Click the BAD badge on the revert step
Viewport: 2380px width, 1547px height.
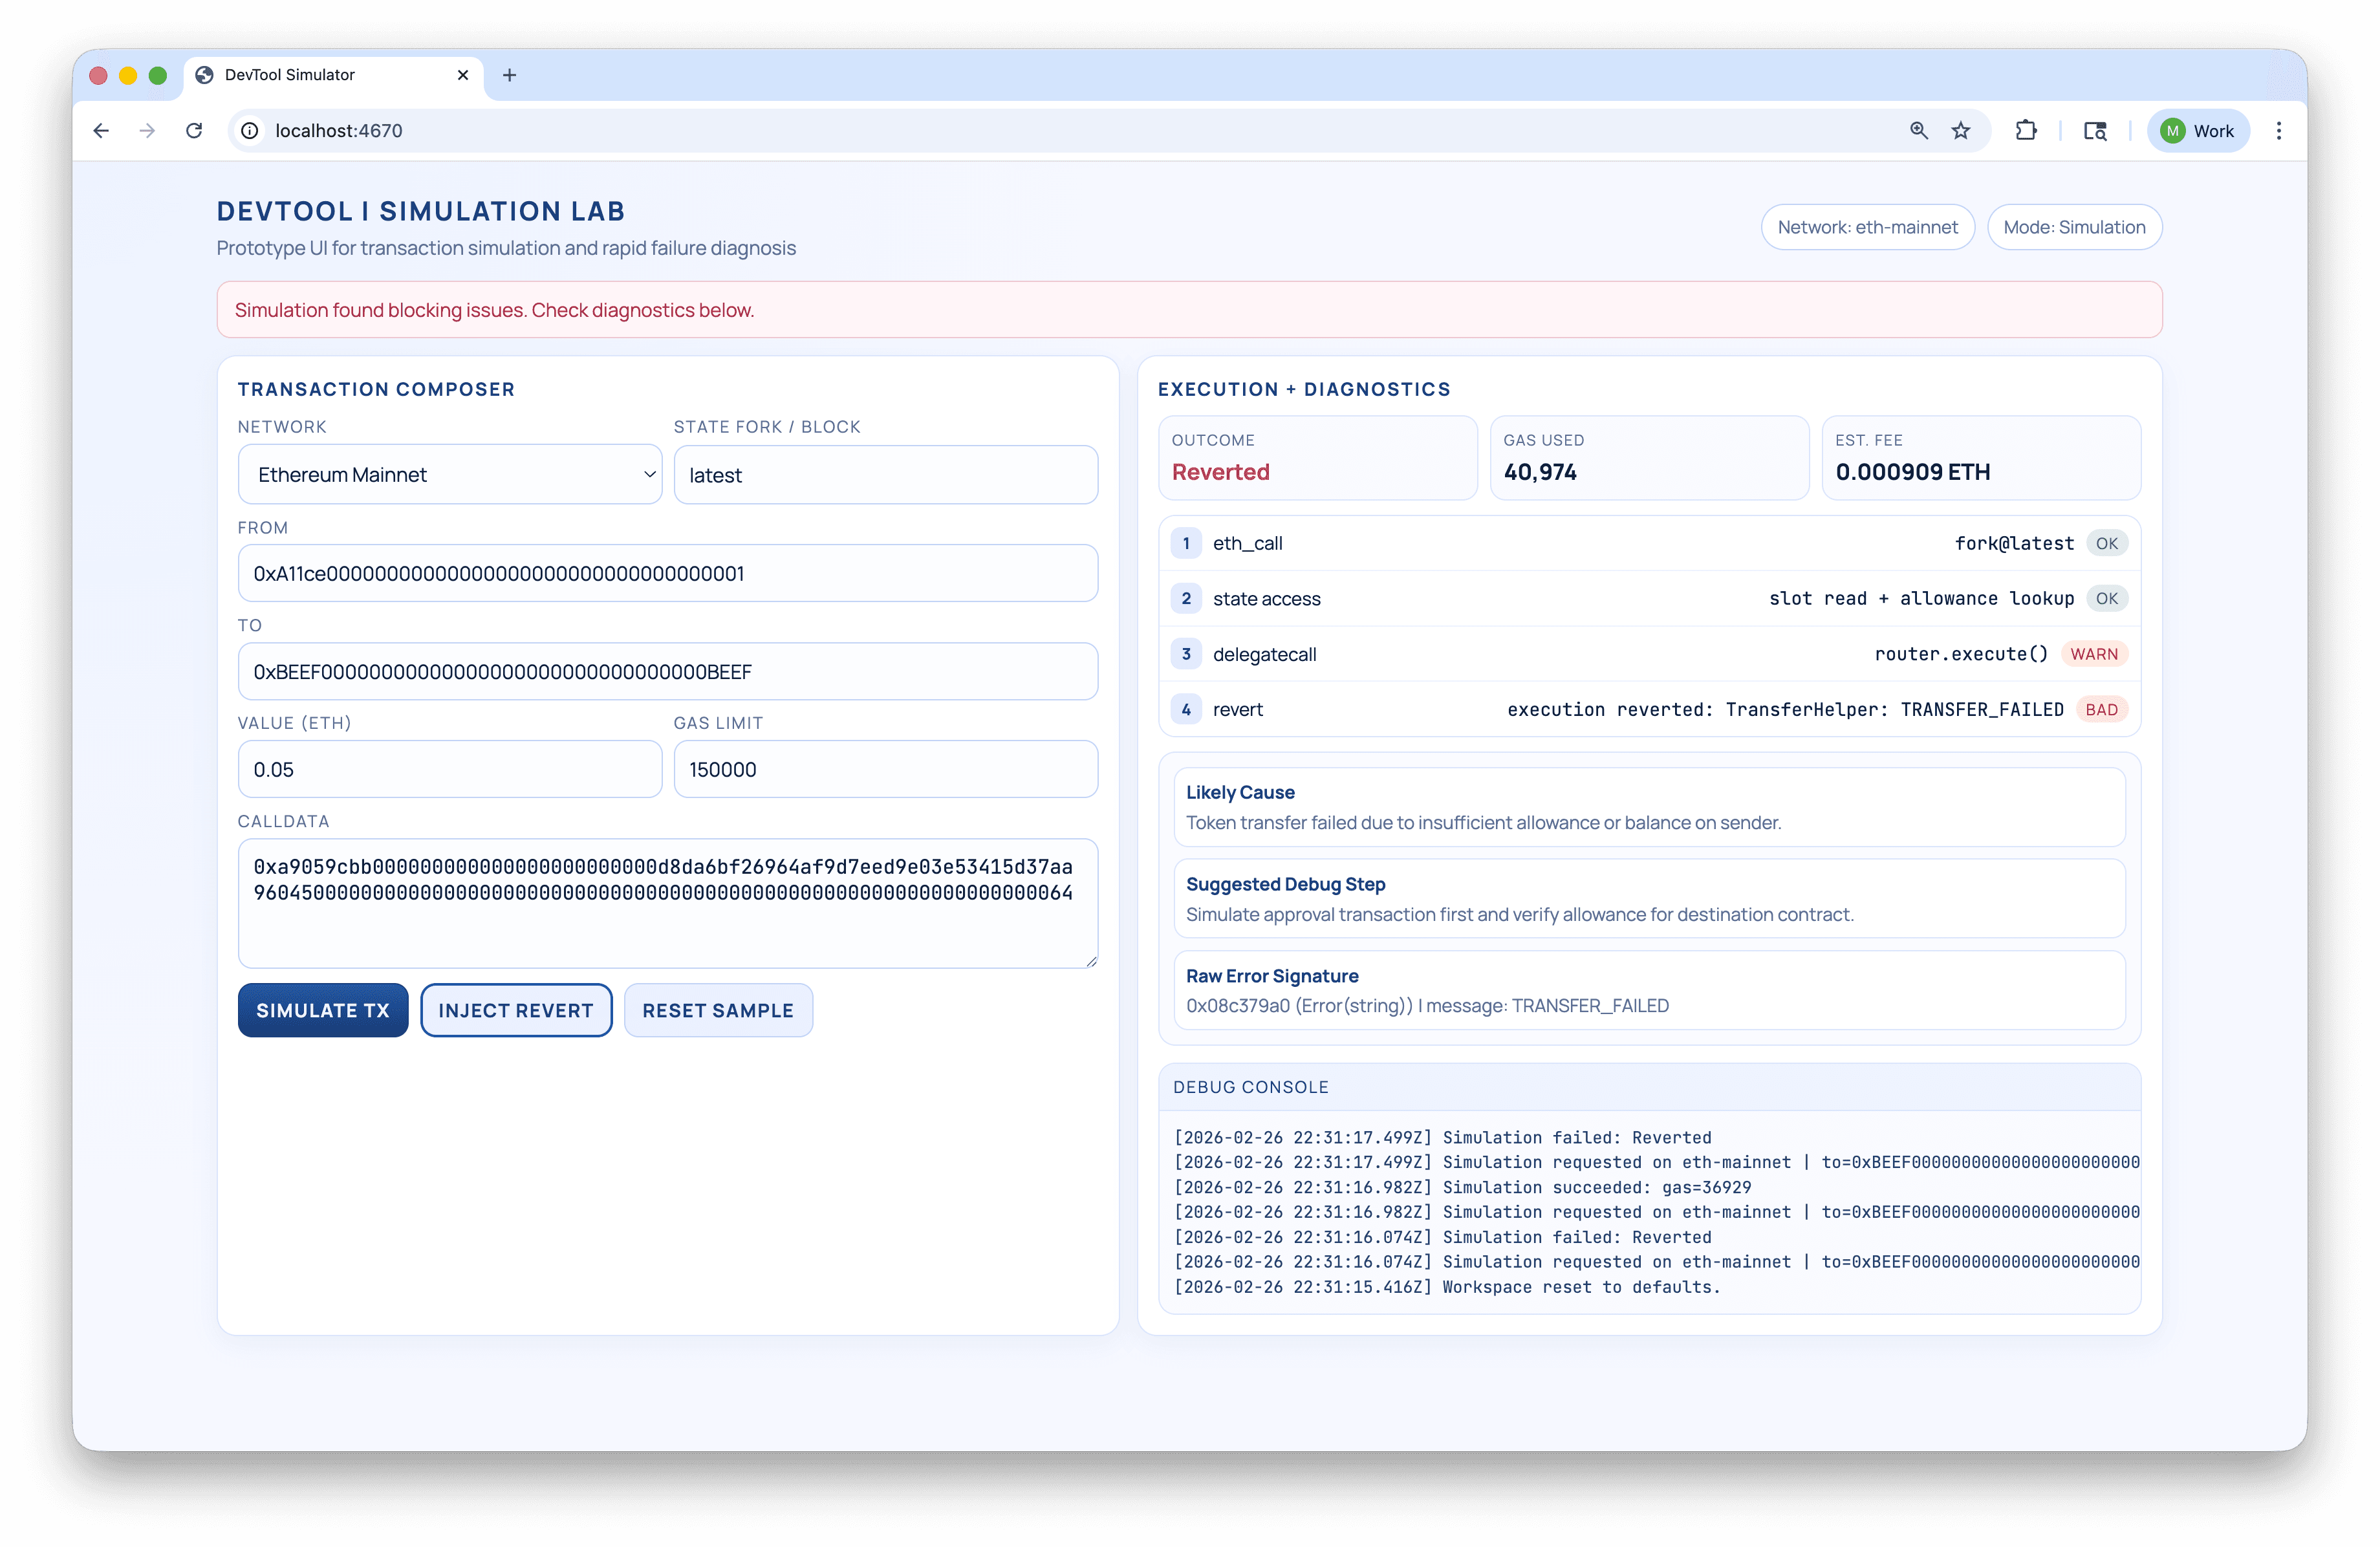point(2102,709)
